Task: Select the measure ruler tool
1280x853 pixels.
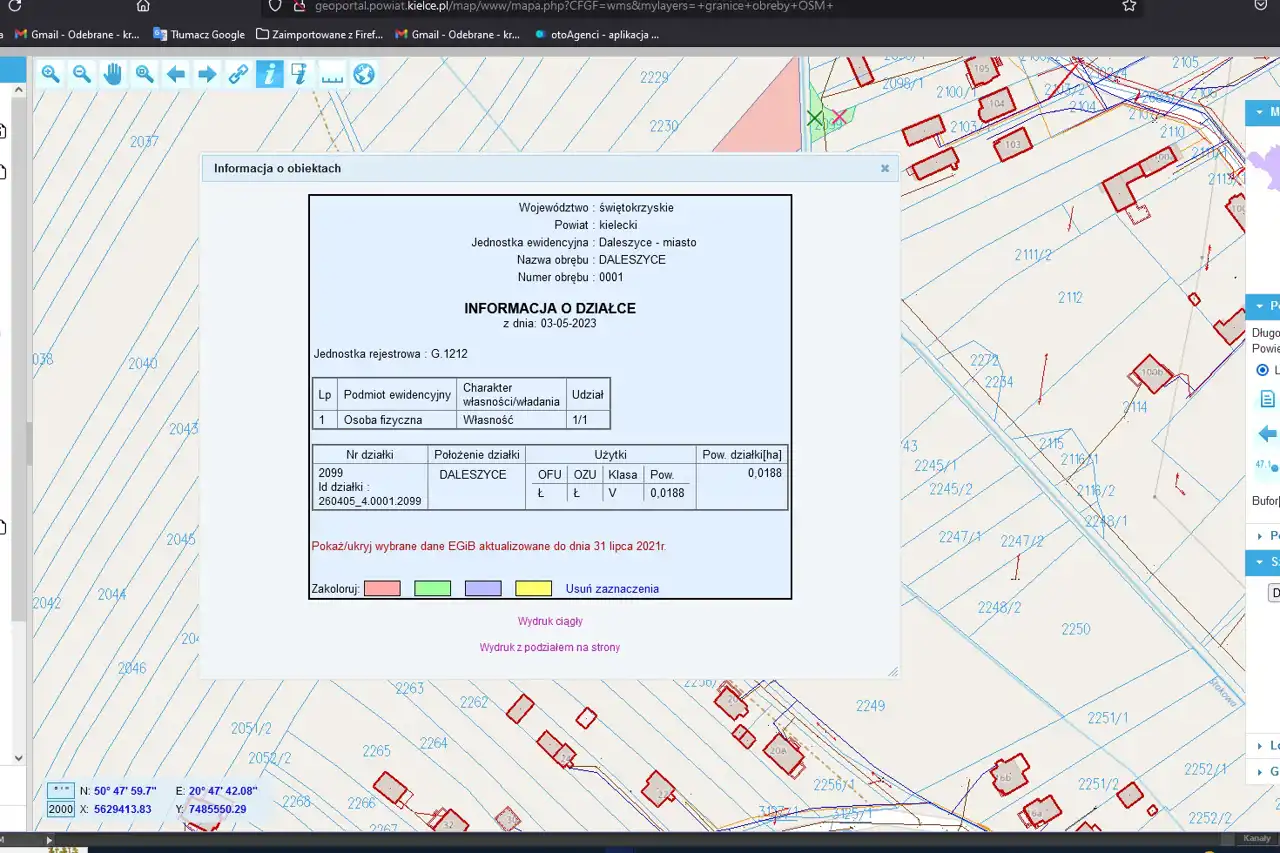Action: (x=331, y=74)
